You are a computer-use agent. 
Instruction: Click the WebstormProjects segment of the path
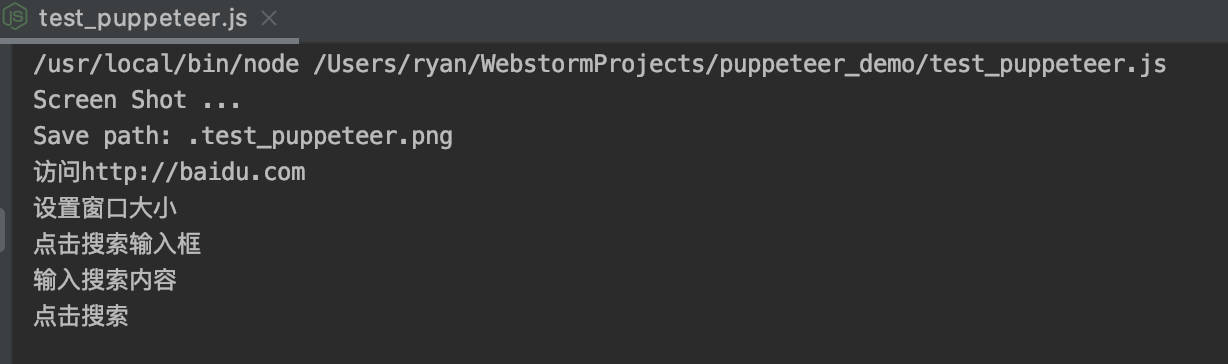[595, 64]
